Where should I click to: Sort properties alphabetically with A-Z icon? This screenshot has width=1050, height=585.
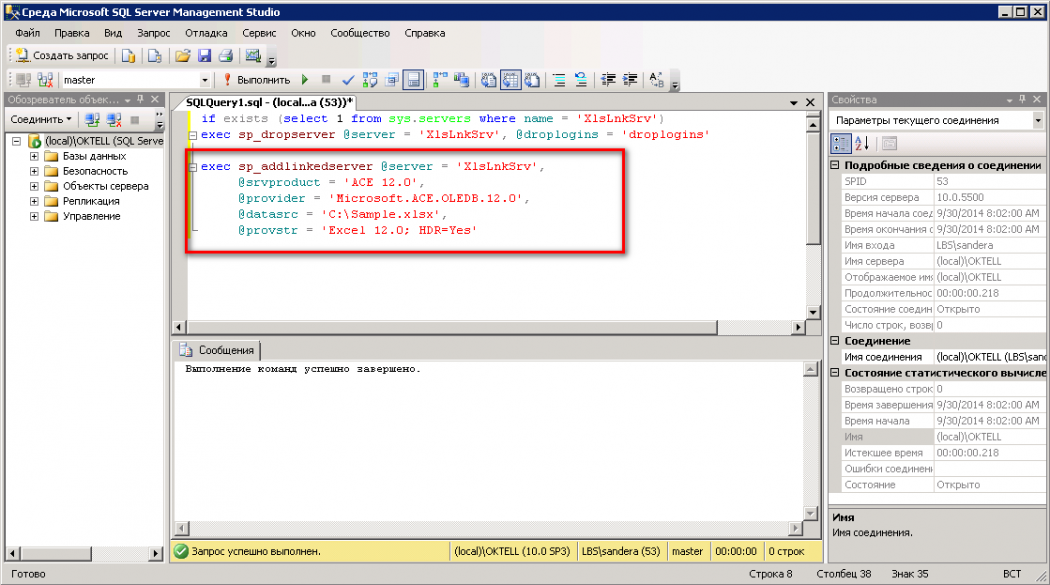(862, 143)
